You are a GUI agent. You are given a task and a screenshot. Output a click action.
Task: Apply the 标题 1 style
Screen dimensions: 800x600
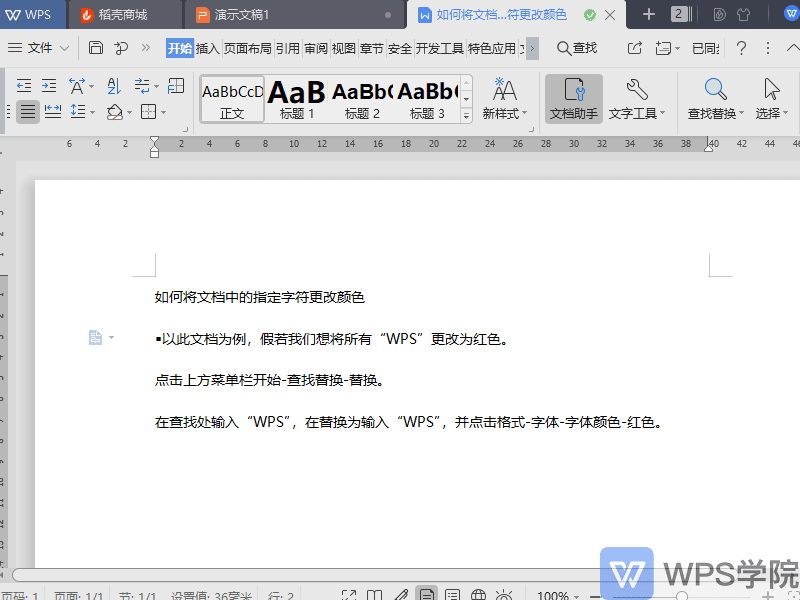point(296,99)
